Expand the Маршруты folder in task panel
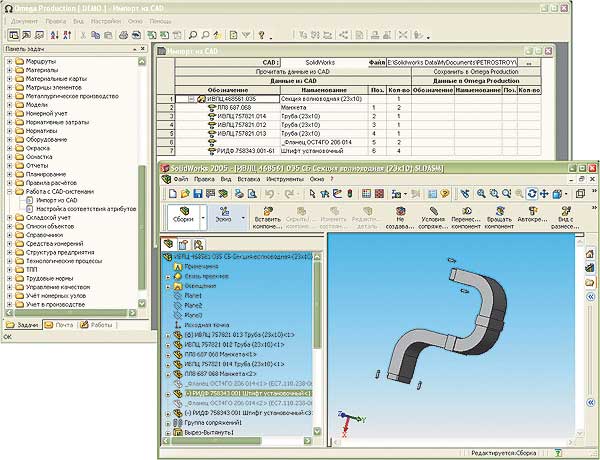Screen dimensions: 600x460 click(x=10, y=61)
